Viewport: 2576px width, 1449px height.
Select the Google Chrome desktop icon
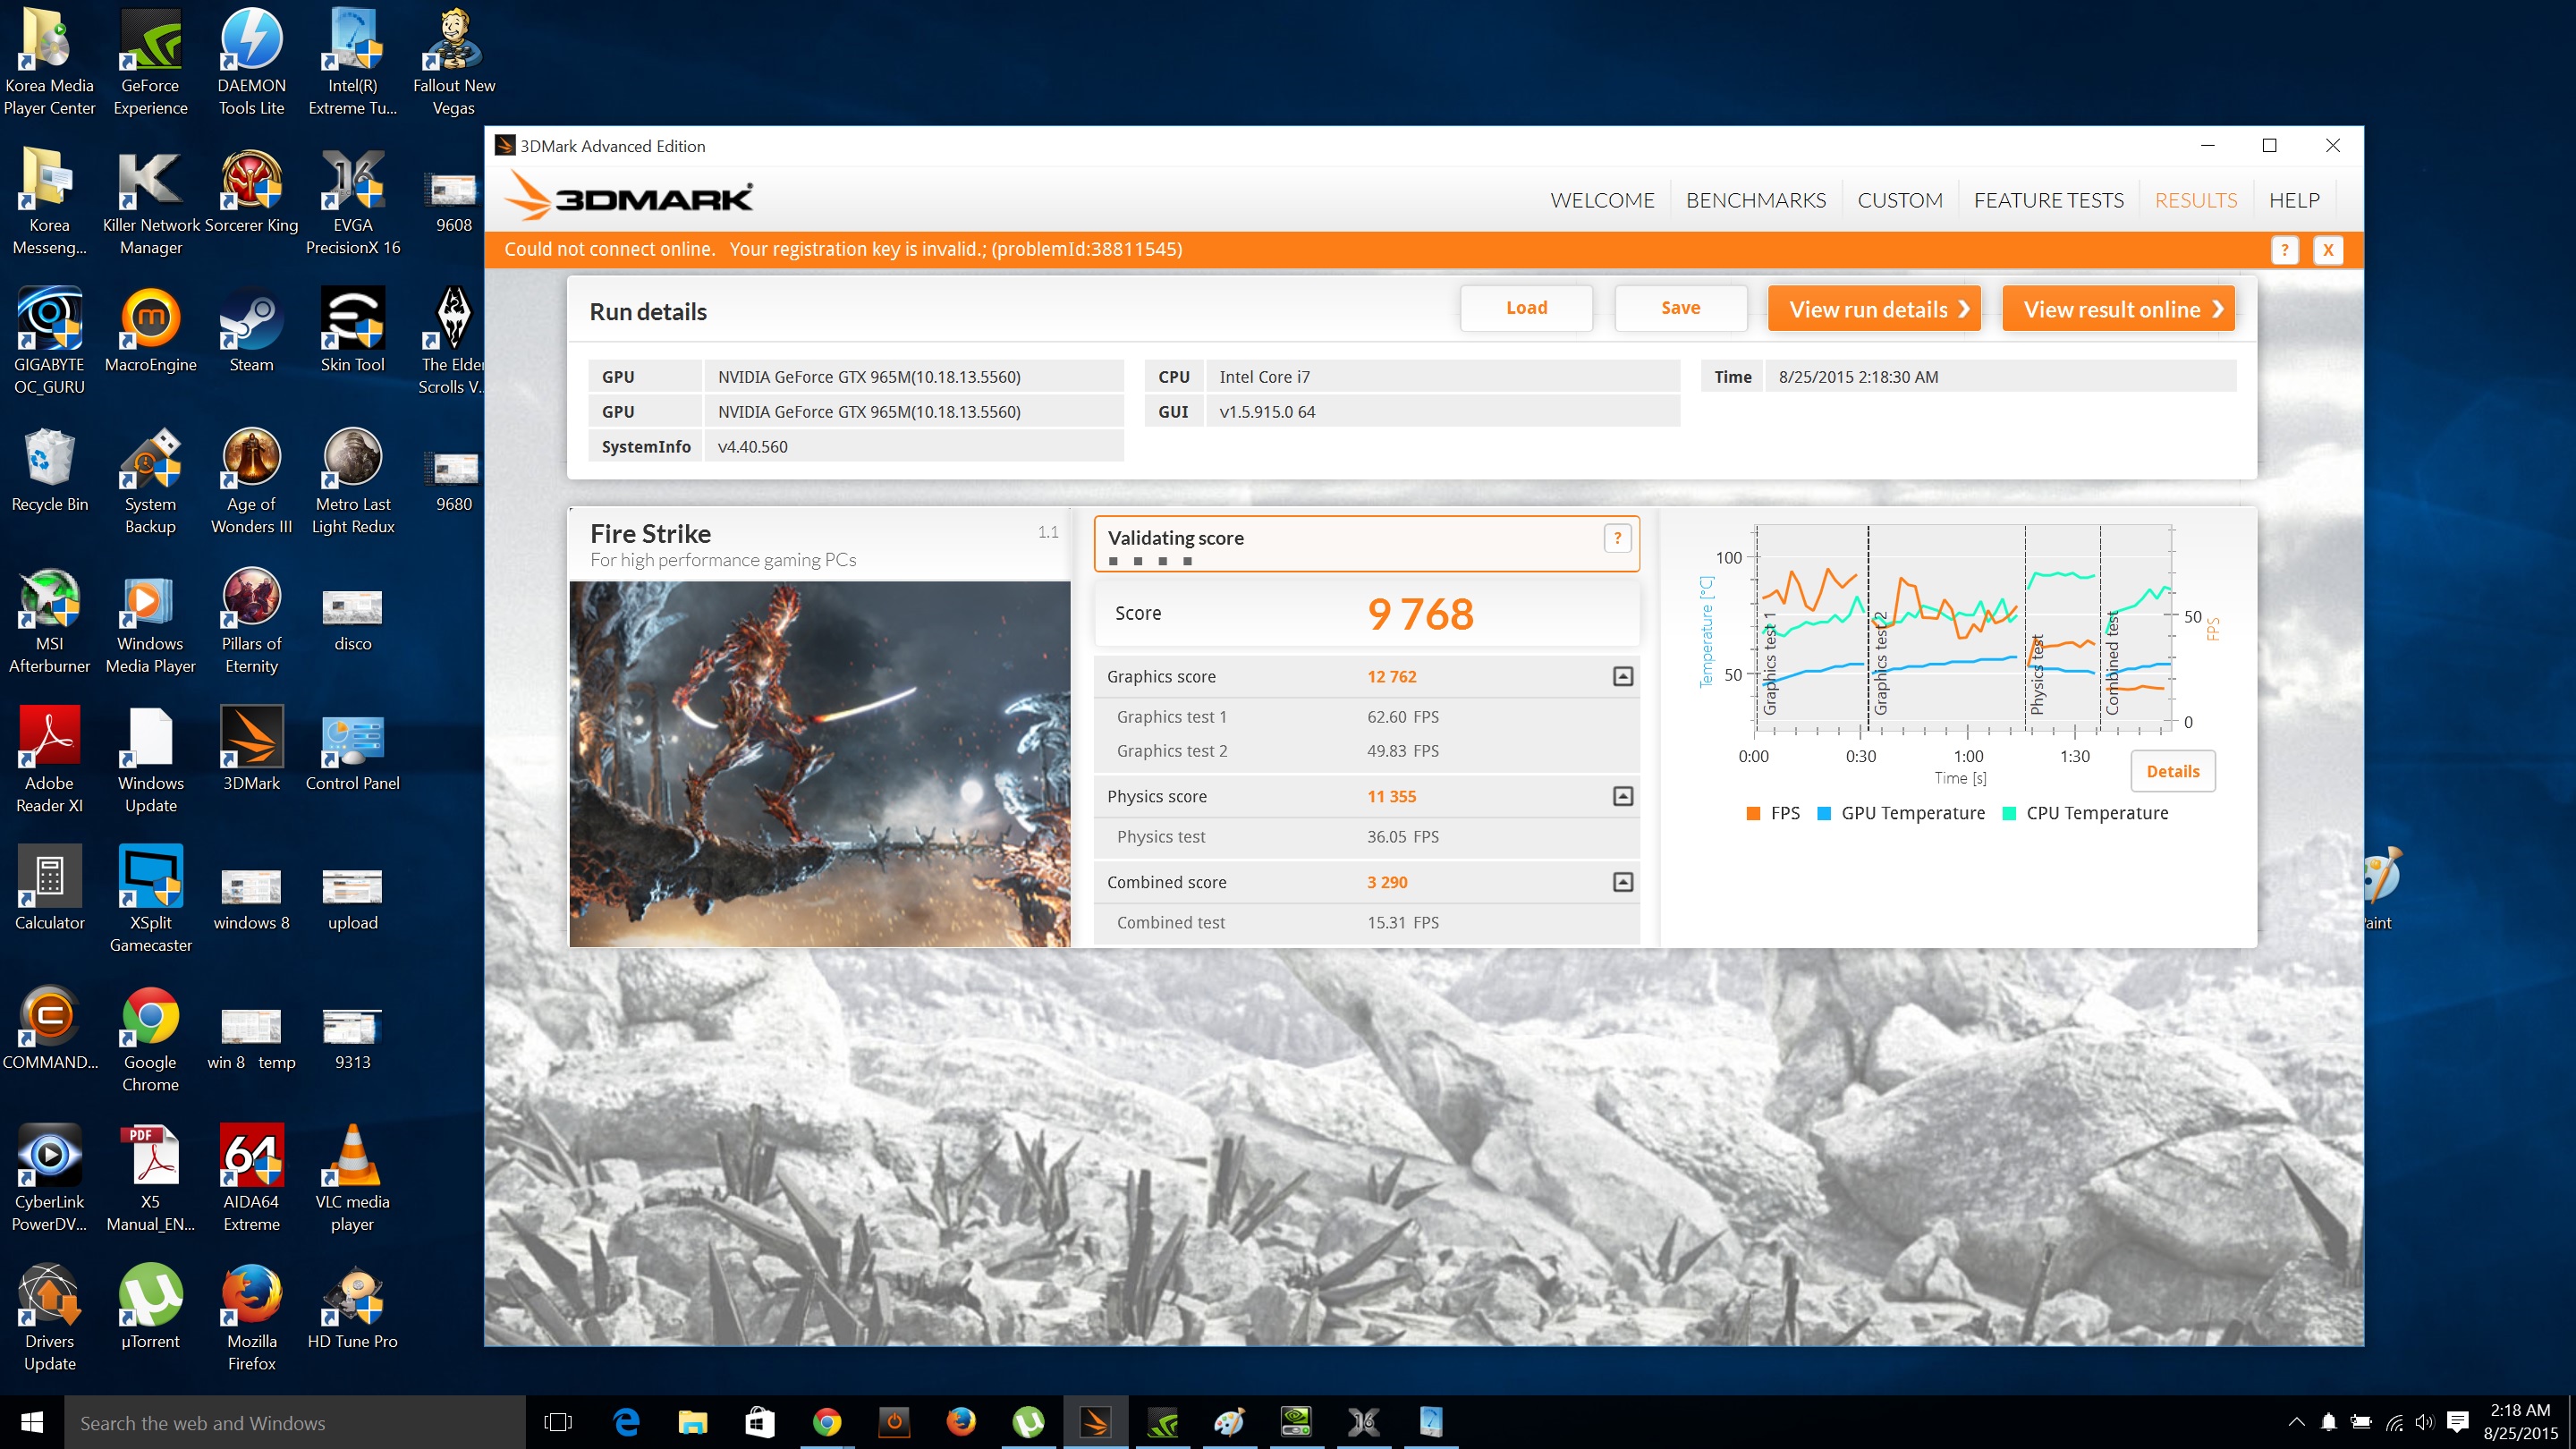tap(150, 1039)
